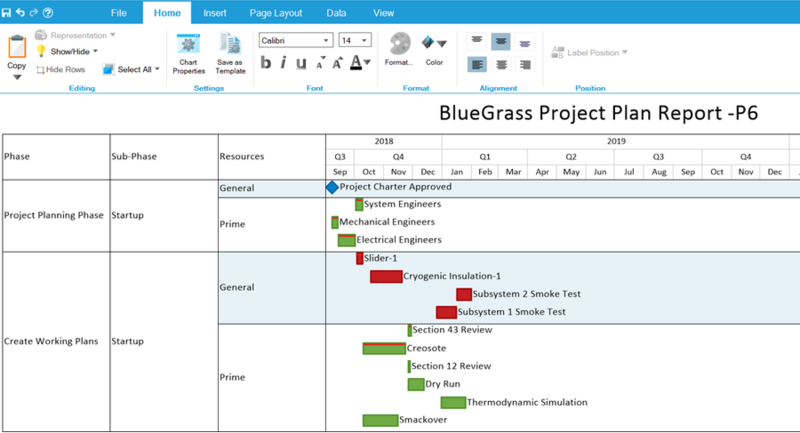
Task: Open the font size 14 dropdown
Action: 364,40
